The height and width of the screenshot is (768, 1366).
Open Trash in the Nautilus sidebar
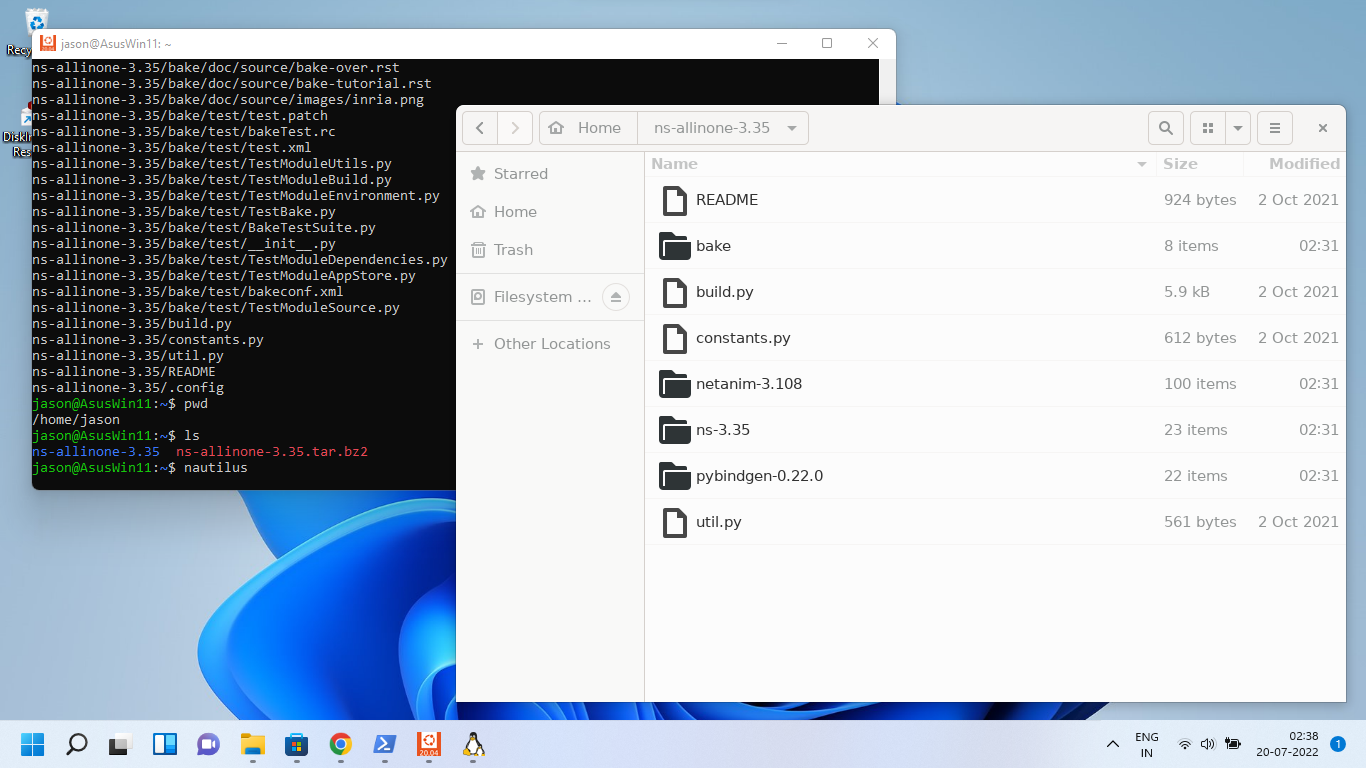(x=550, y=250)
